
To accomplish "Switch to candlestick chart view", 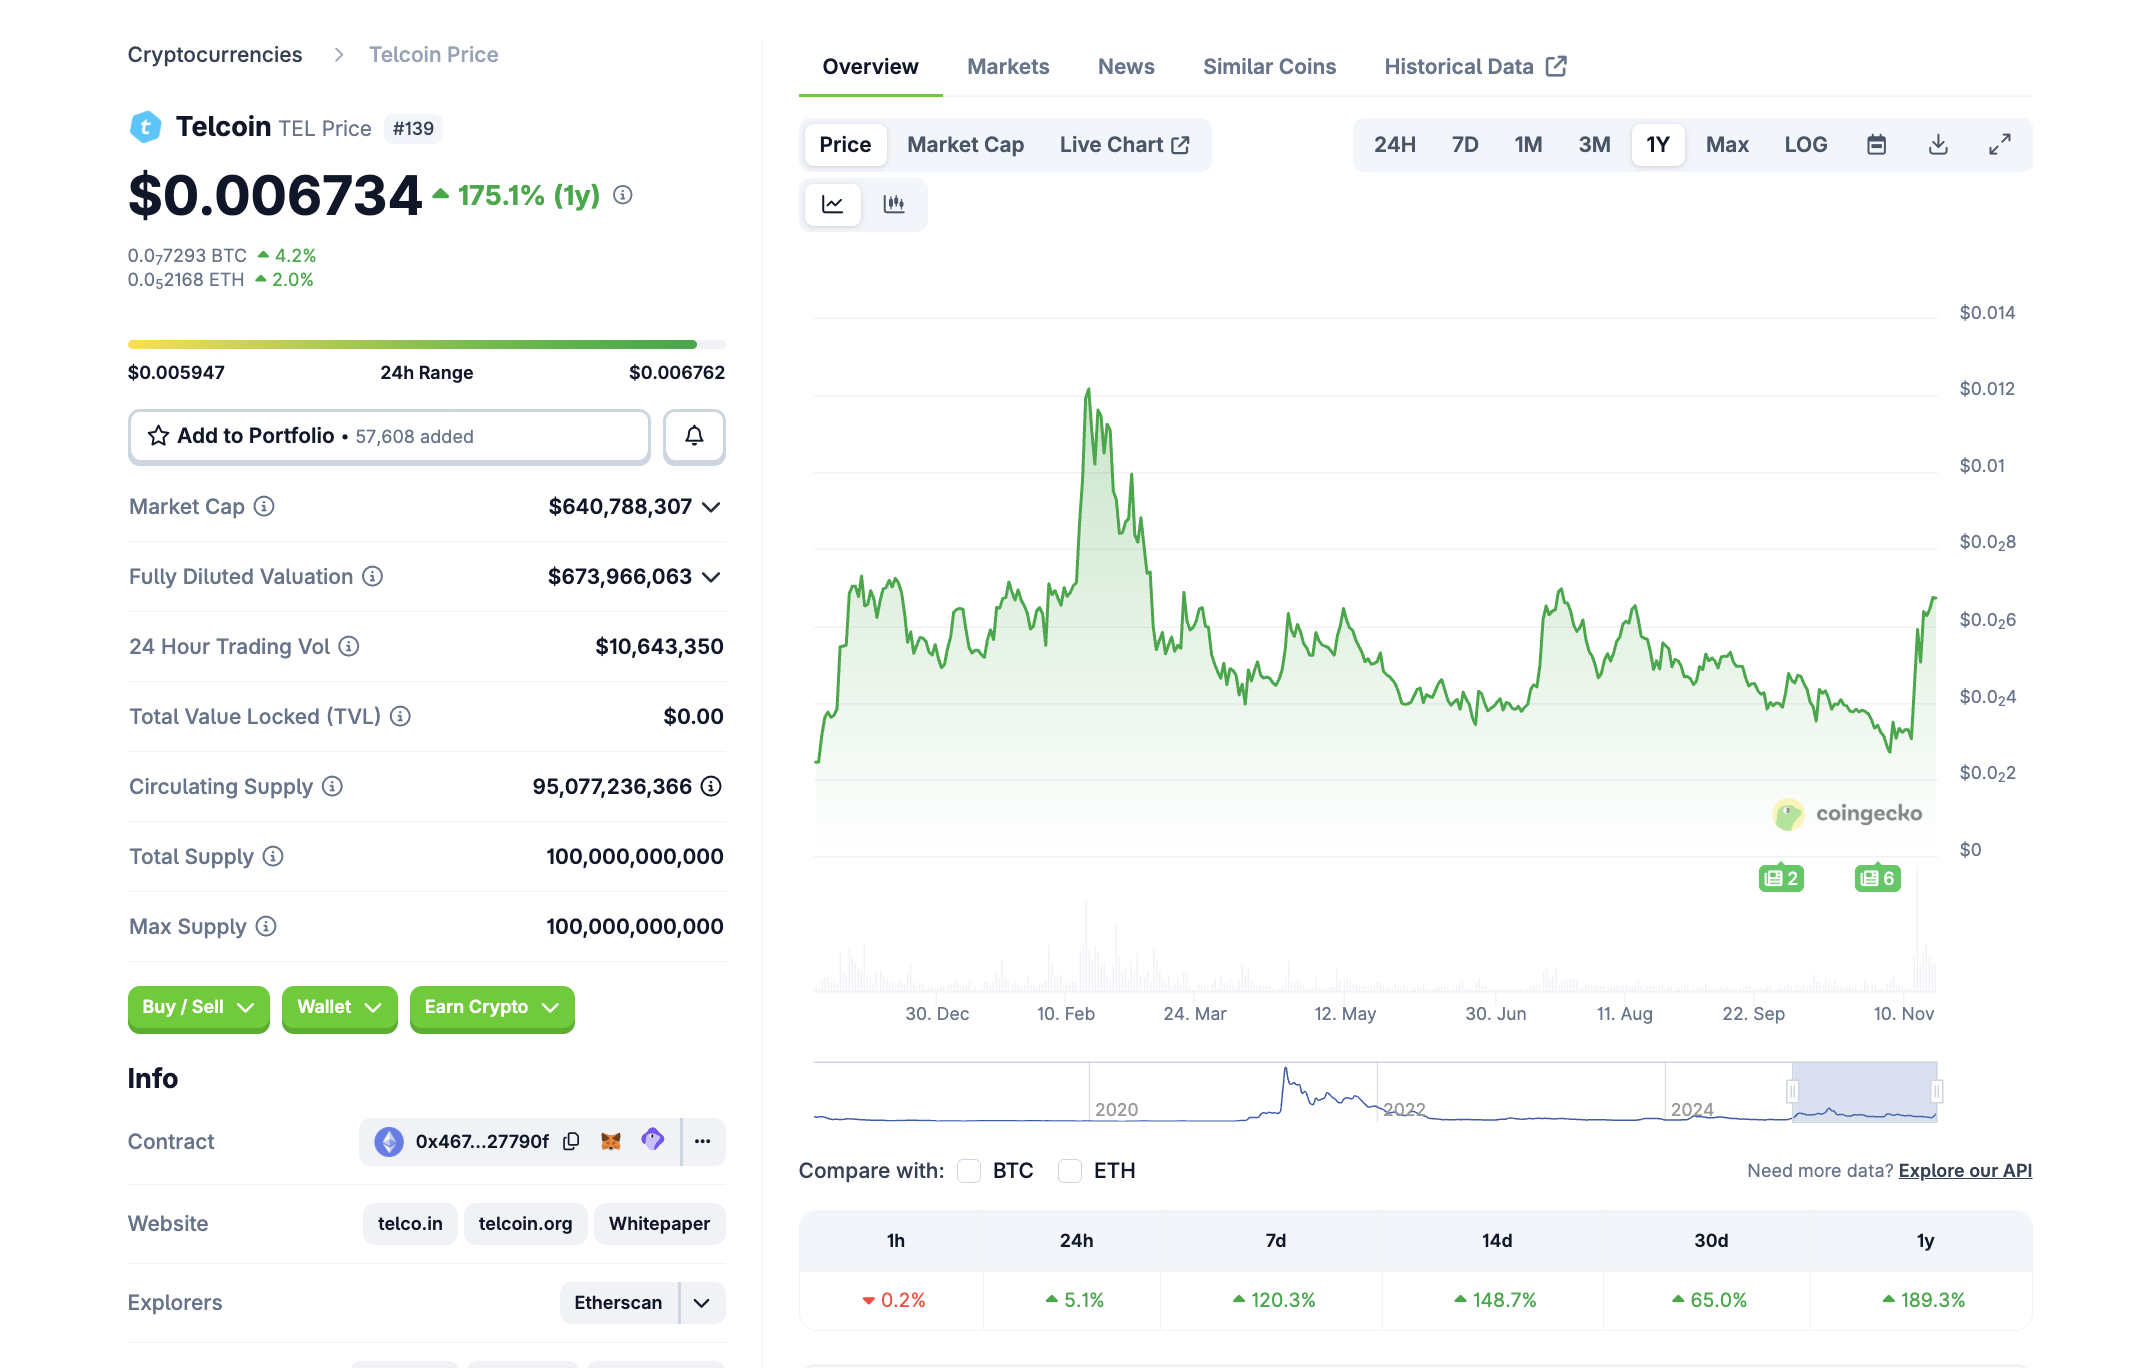I will tap(893, 204).
